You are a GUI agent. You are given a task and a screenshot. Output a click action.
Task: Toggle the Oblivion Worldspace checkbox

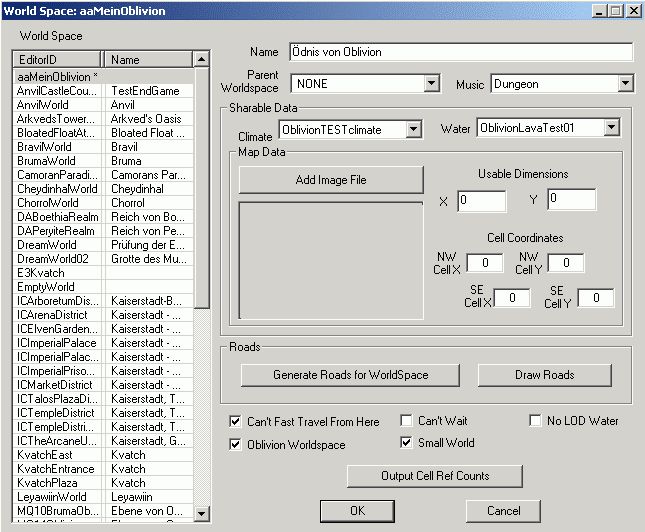235,444
